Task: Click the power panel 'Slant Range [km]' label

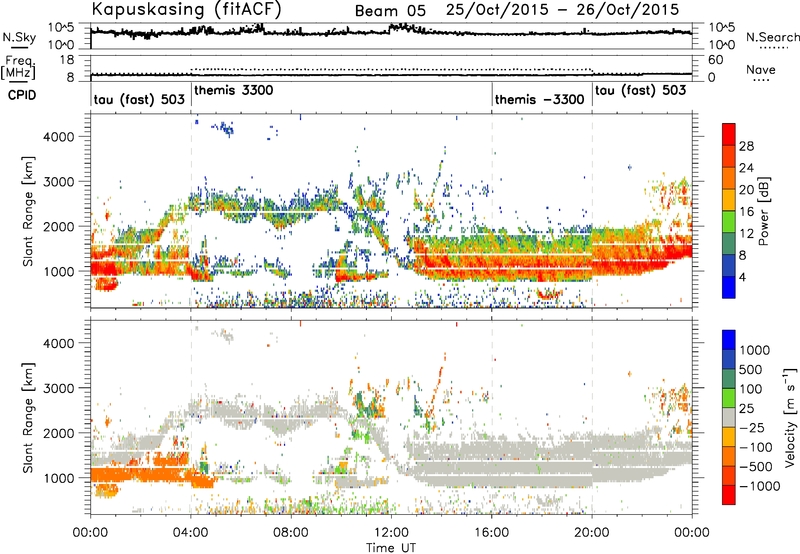Action: pyautogui.click(x=28, y=211)
